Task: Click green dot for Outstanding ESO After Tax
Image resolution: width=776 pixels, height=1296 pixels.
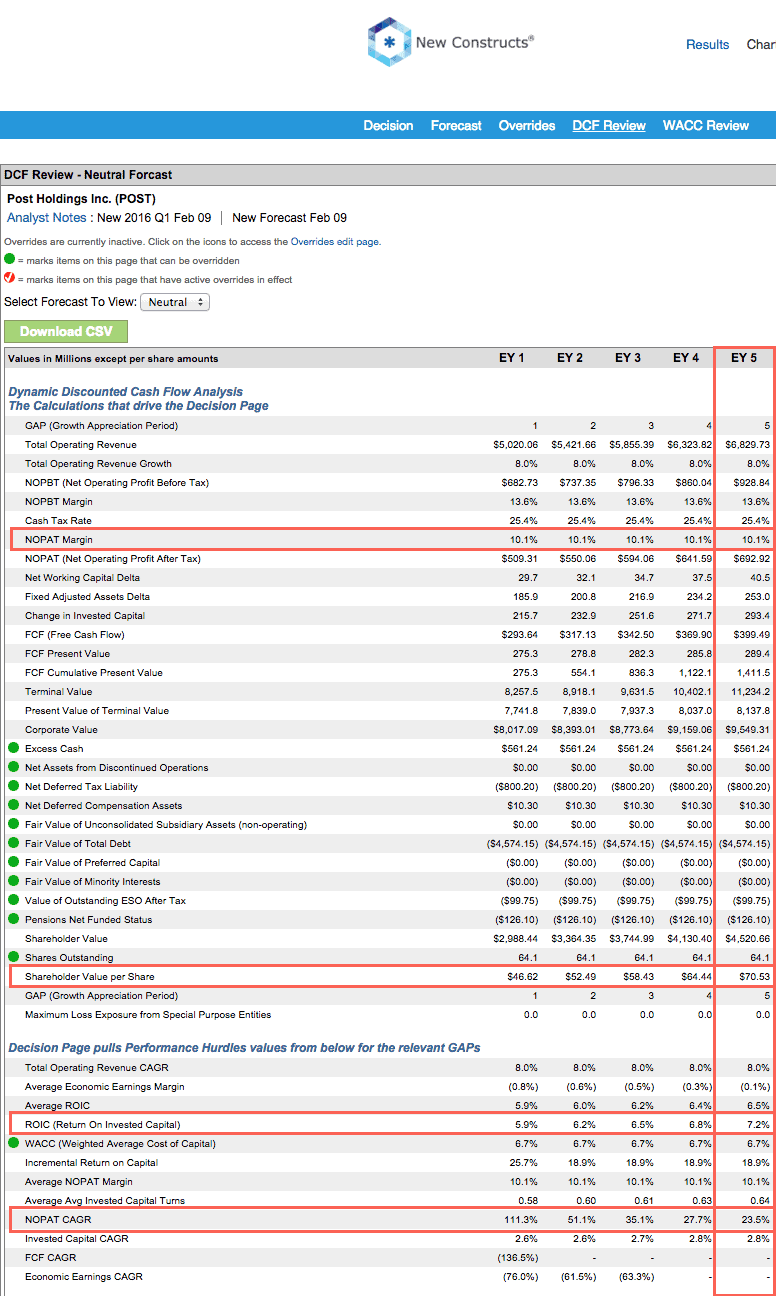Action: pos(13,900)
